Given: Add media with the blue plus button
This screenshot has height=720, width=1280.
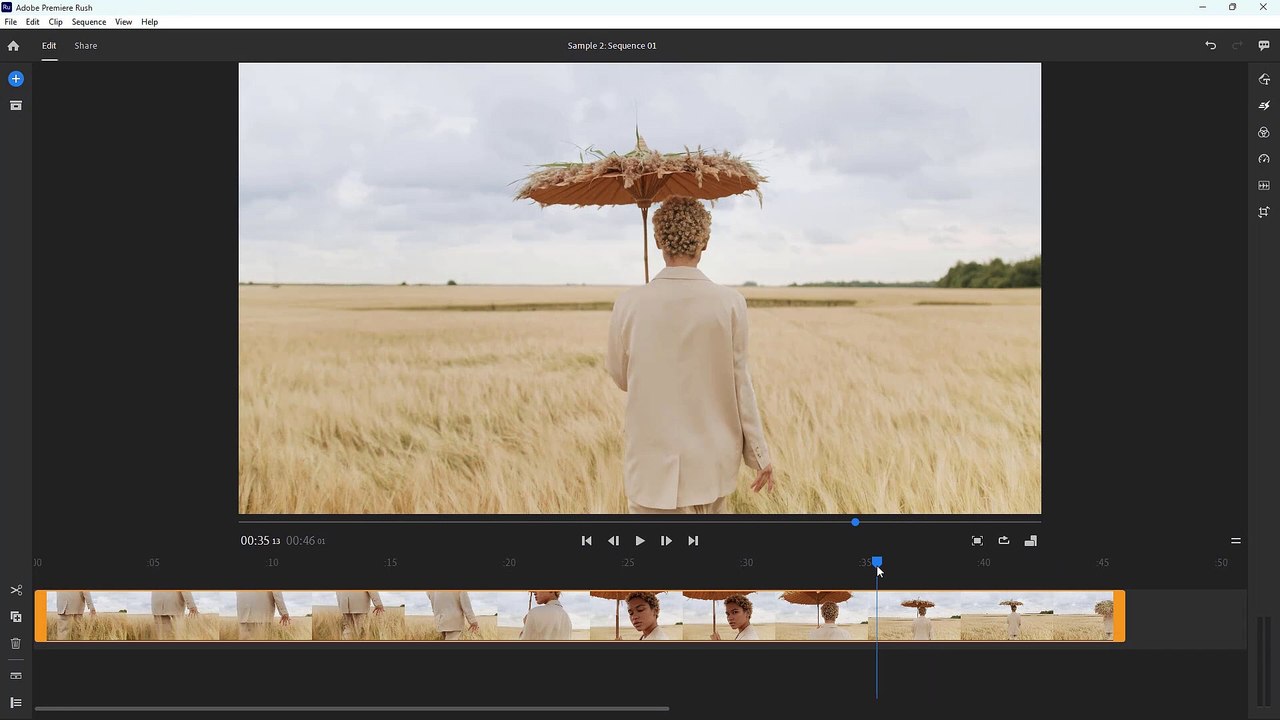Looking at the screenshot, I should [x=16, y=79].
